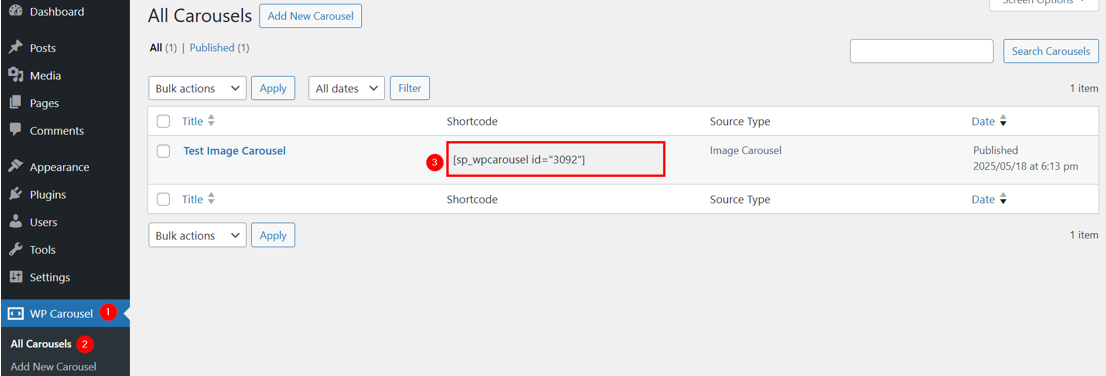
Task: Click the Dashboard gauge icon
Action: click(16, 12)
